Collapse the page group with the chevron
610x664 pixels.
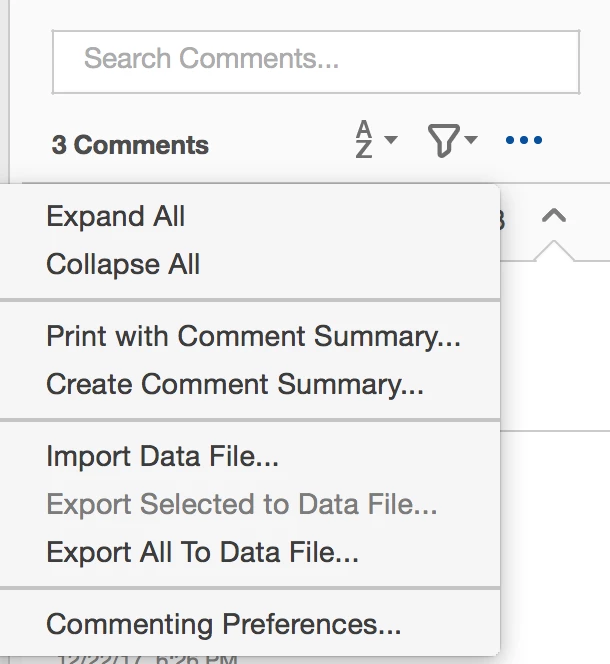coord(554,216)
